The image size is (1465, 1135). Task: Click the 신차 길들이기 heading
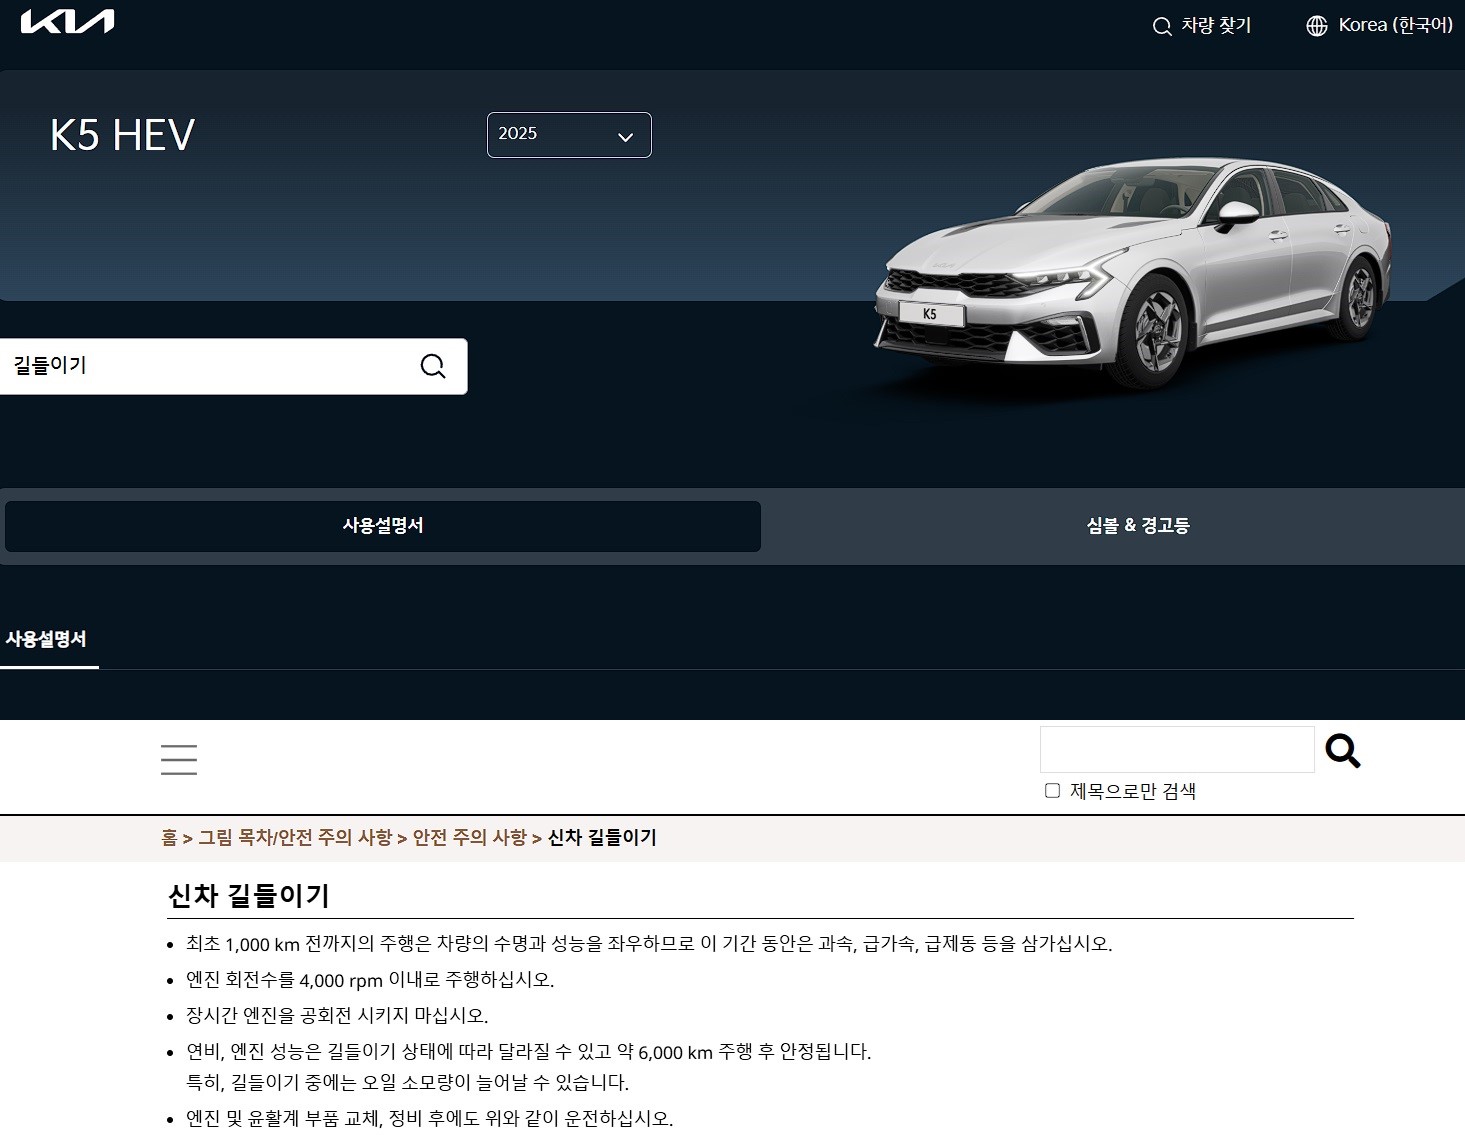coord(249,895)
